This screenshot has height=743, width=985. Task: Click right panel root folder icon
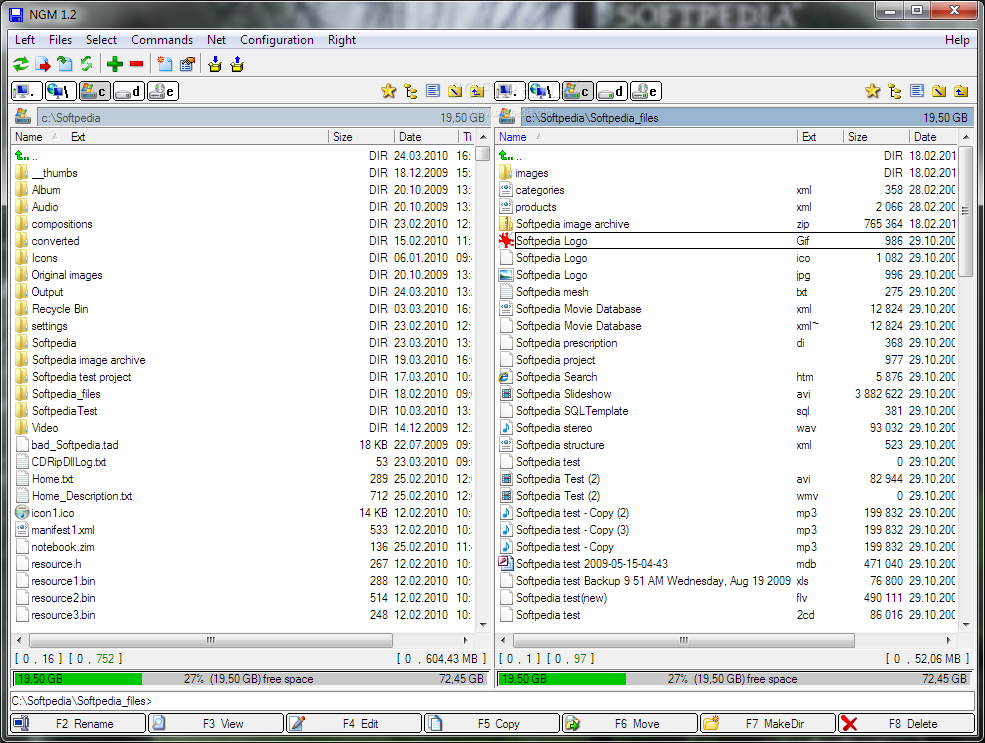(x=939, y=92)
